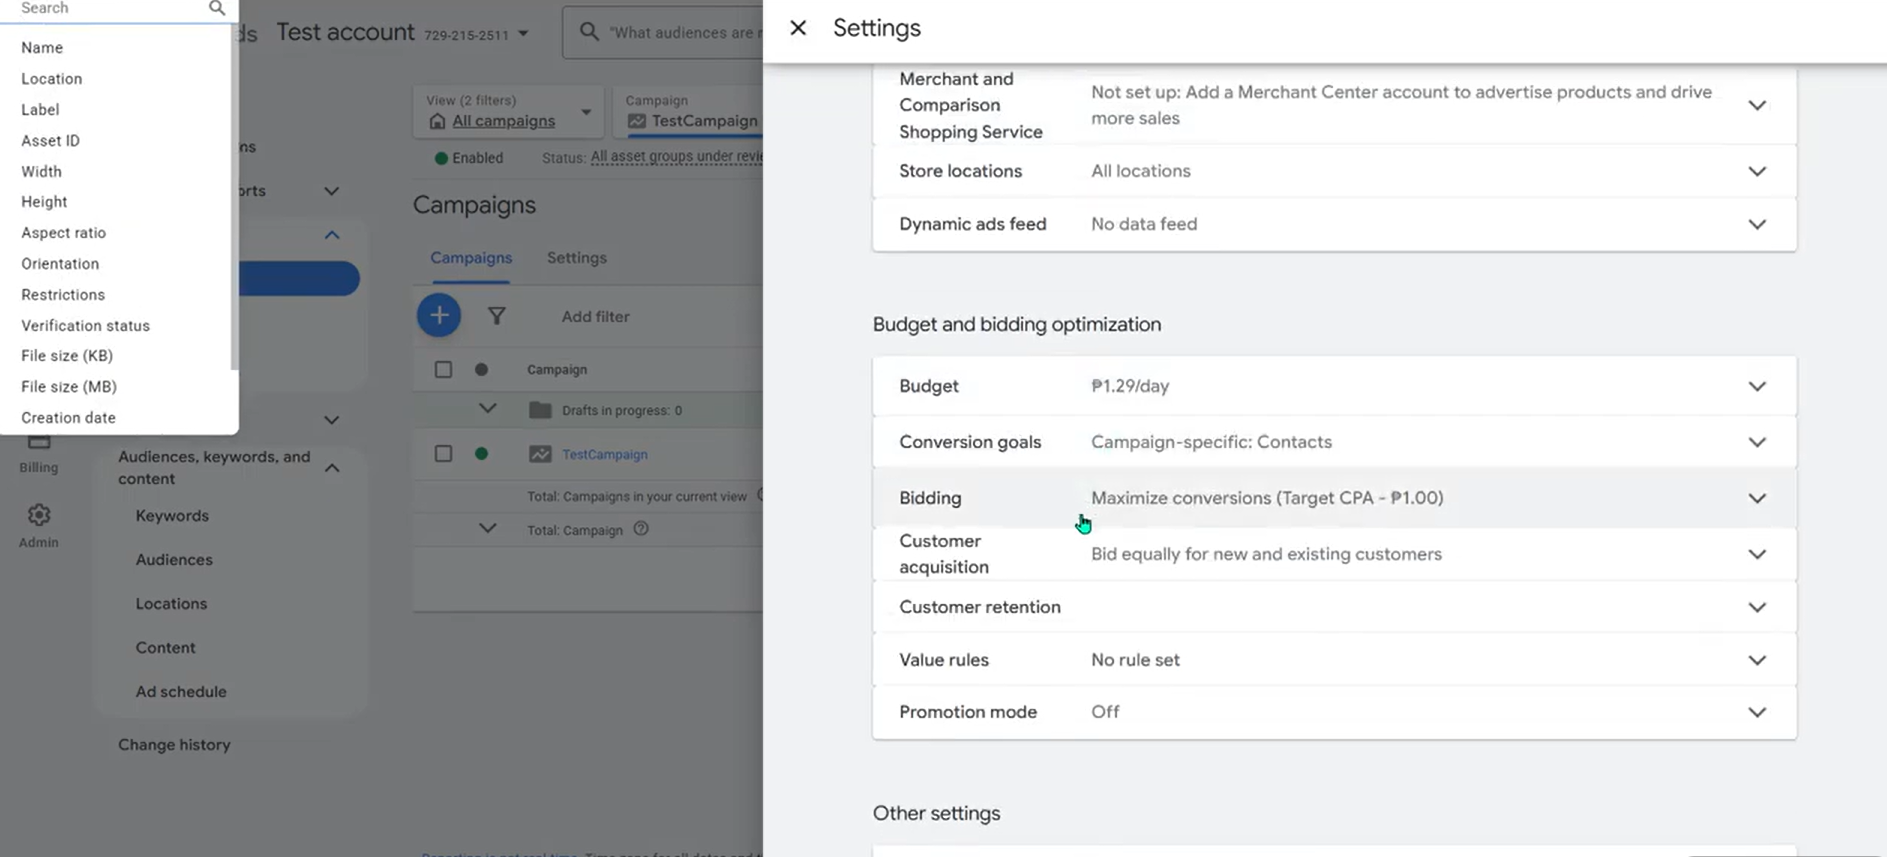Switch to the Settings tab under Campaigns
This screenshot has width=1887, height=857.
click(577, 258)
